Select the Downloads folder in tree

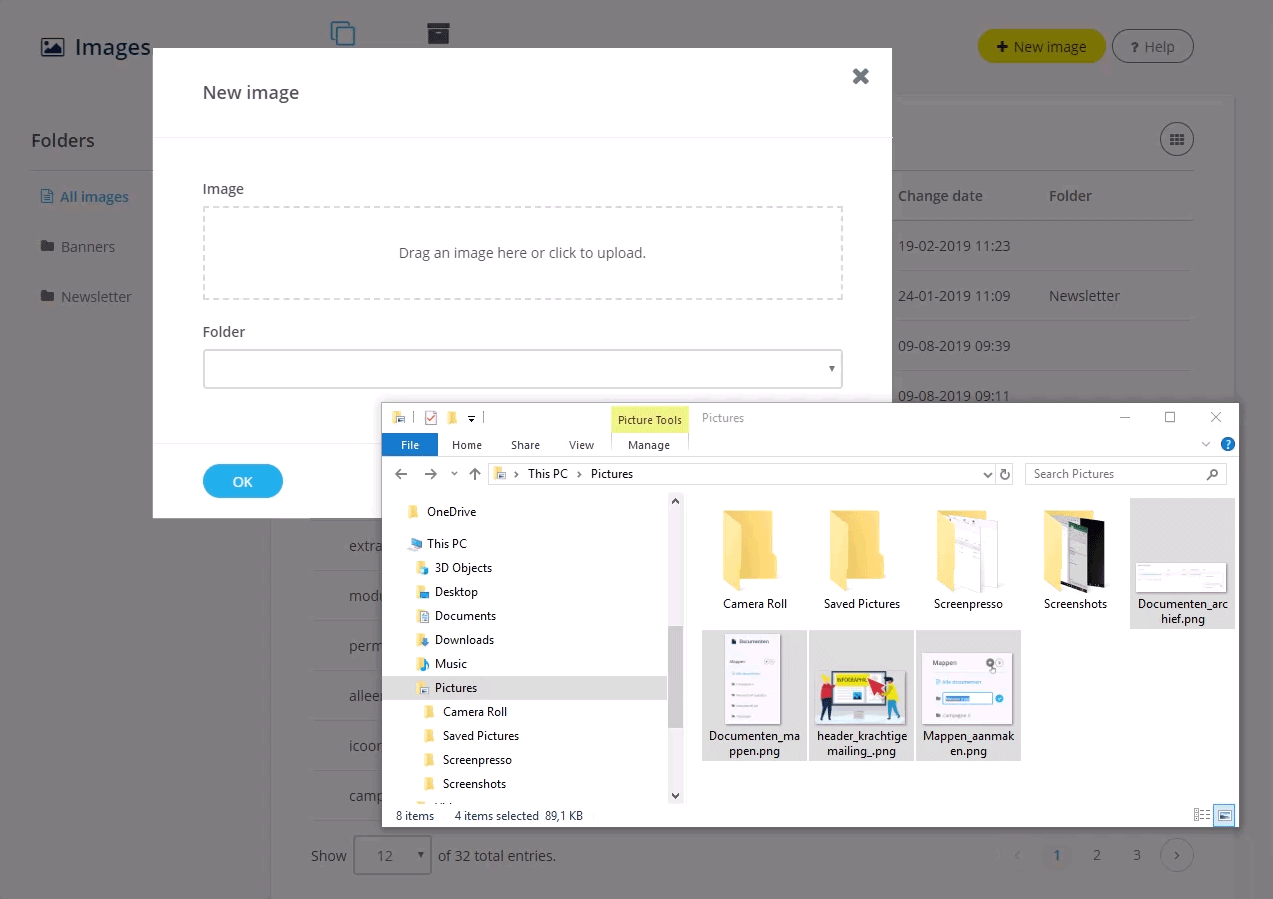tap(464, 640)
